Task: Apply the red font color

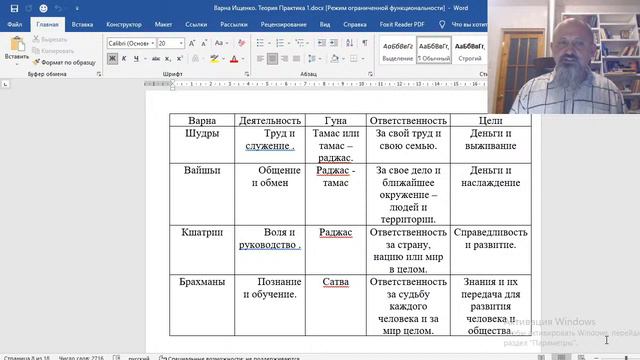Action: [x=234, y=59]
